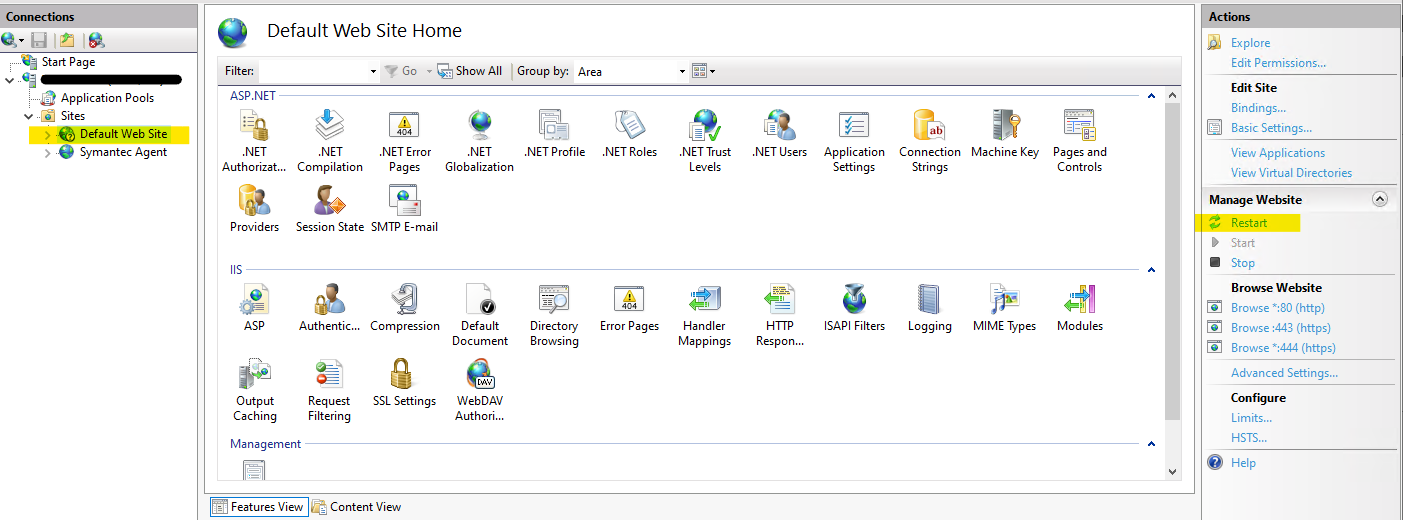Switch to the Features View tab
This screenshot has height=520, width=1403.
[258, 507]
